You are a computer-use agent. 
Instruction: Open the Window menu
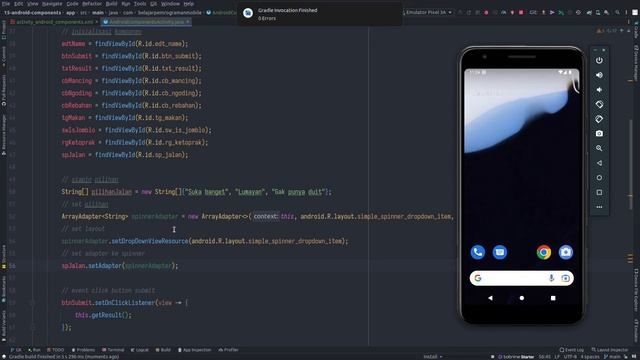tap(170, 4)
